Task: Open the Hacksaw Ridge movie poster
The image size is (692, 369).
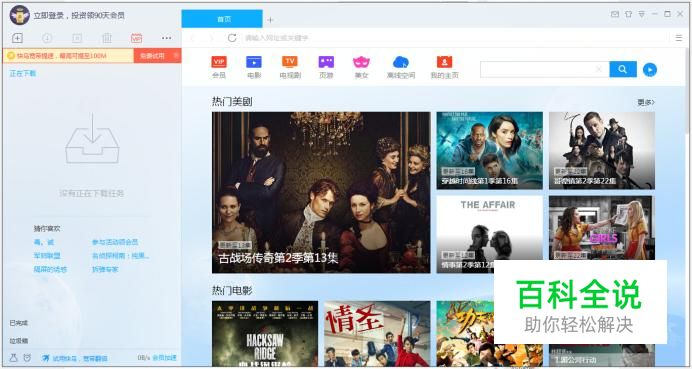Action: 265,333
